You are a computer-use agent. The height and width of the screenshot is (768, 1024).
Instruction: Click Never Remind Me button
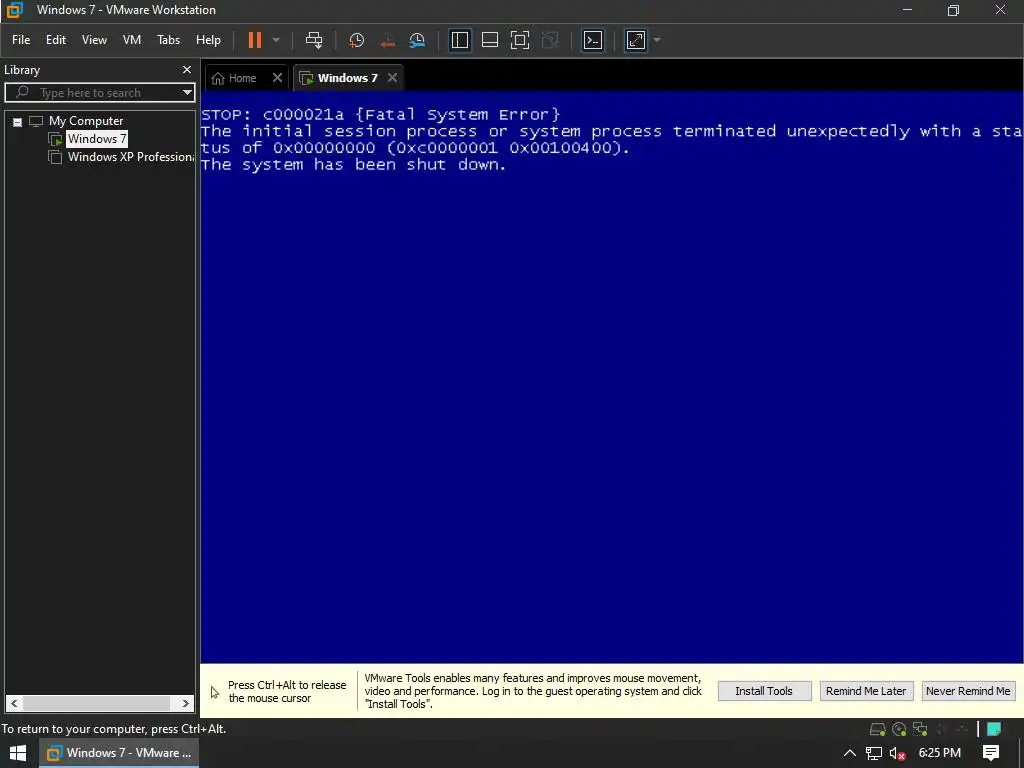968,691
